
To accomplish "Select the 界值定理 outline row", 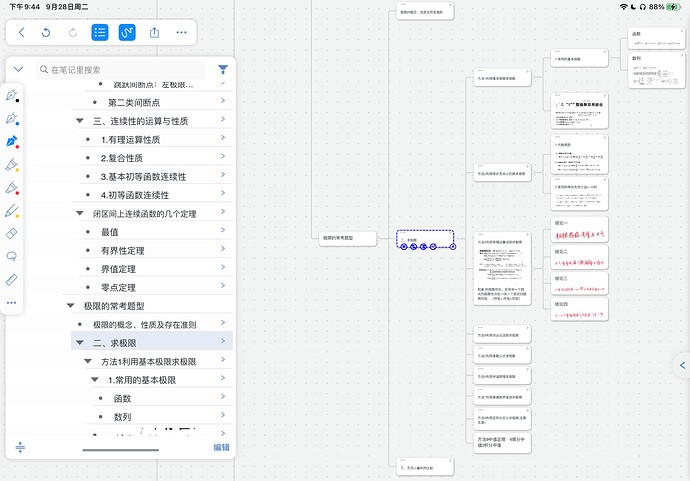I will 156,269.
